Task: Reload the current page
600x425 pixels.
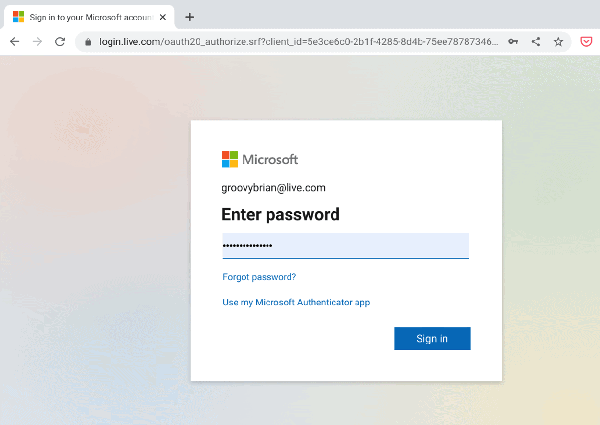Action: (x=60, y=42)
